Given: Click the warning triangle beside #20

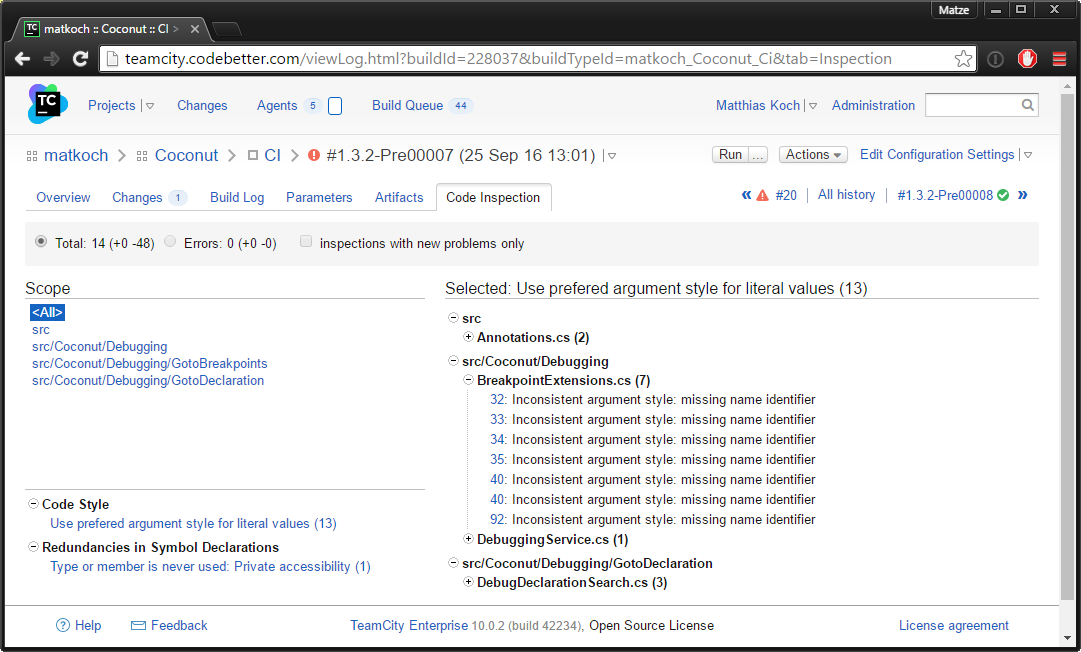Looking at the screenshot, I should point(762,196).
